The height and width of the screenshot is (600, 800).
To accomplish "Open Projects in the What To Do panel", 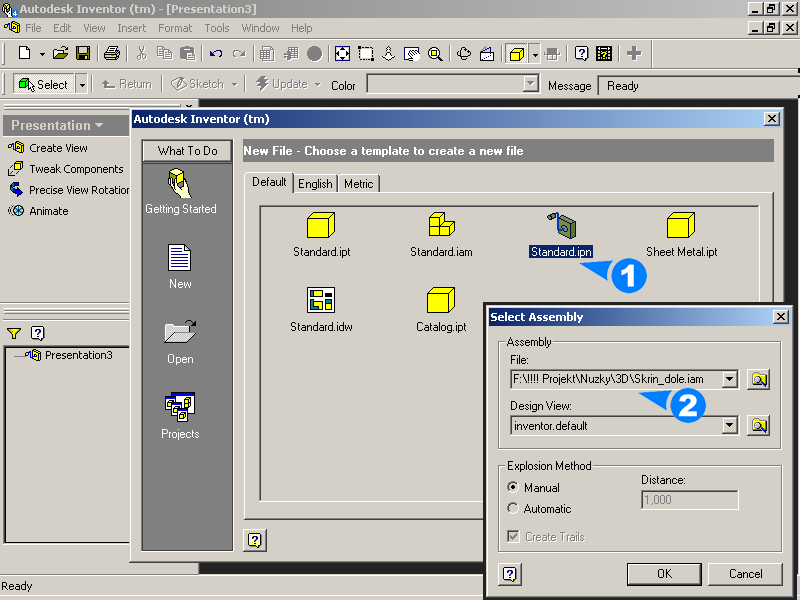I will [x=180, y=416].
